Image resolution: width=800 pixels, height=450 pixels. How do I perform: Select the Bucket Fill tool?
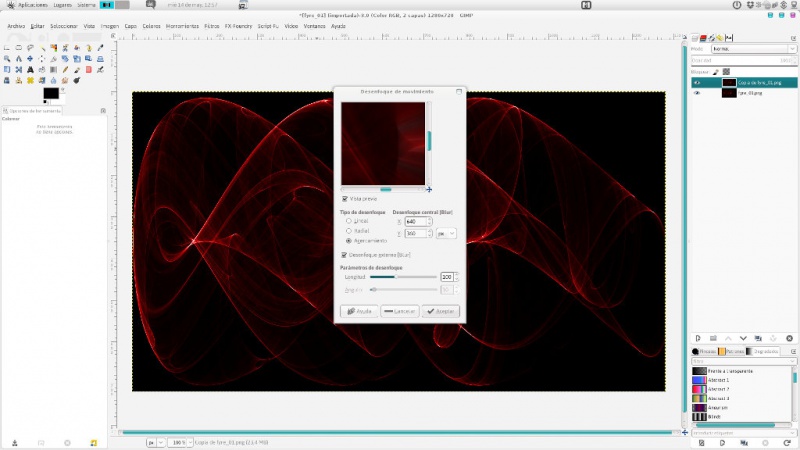coord(42,69)
